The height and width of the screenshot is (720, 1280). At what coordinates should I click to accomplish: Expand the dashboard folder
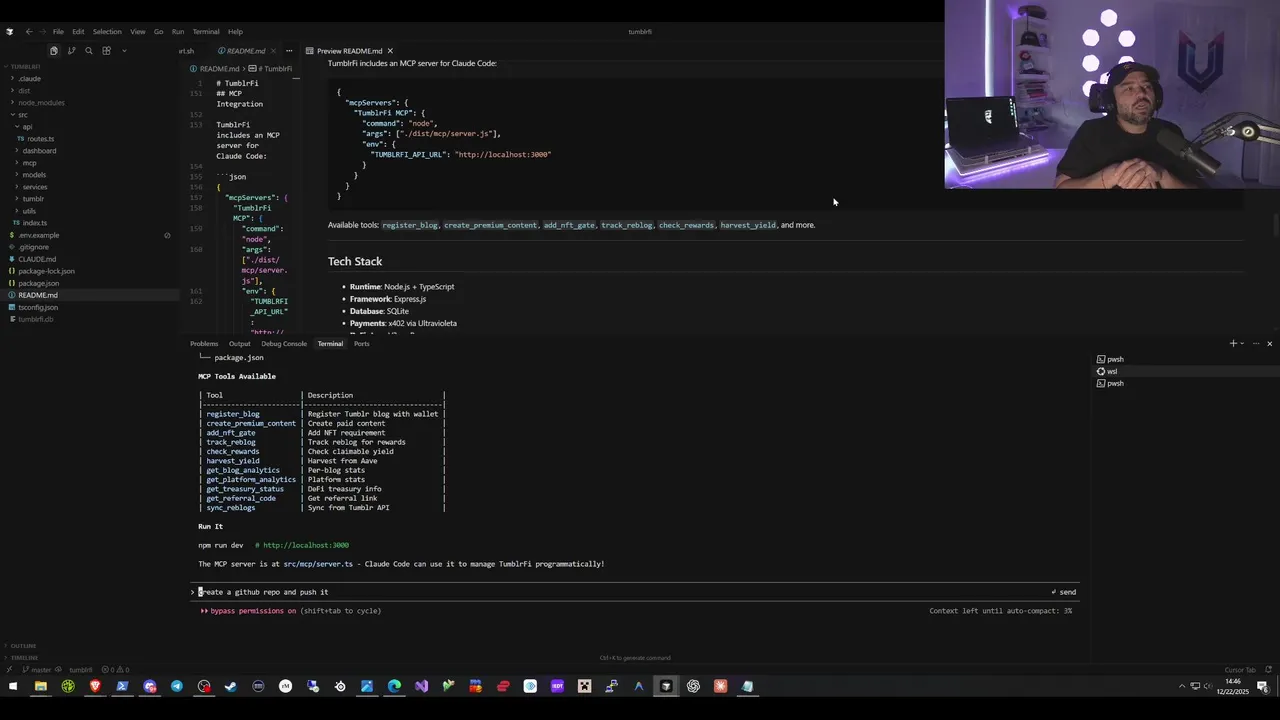39,151
